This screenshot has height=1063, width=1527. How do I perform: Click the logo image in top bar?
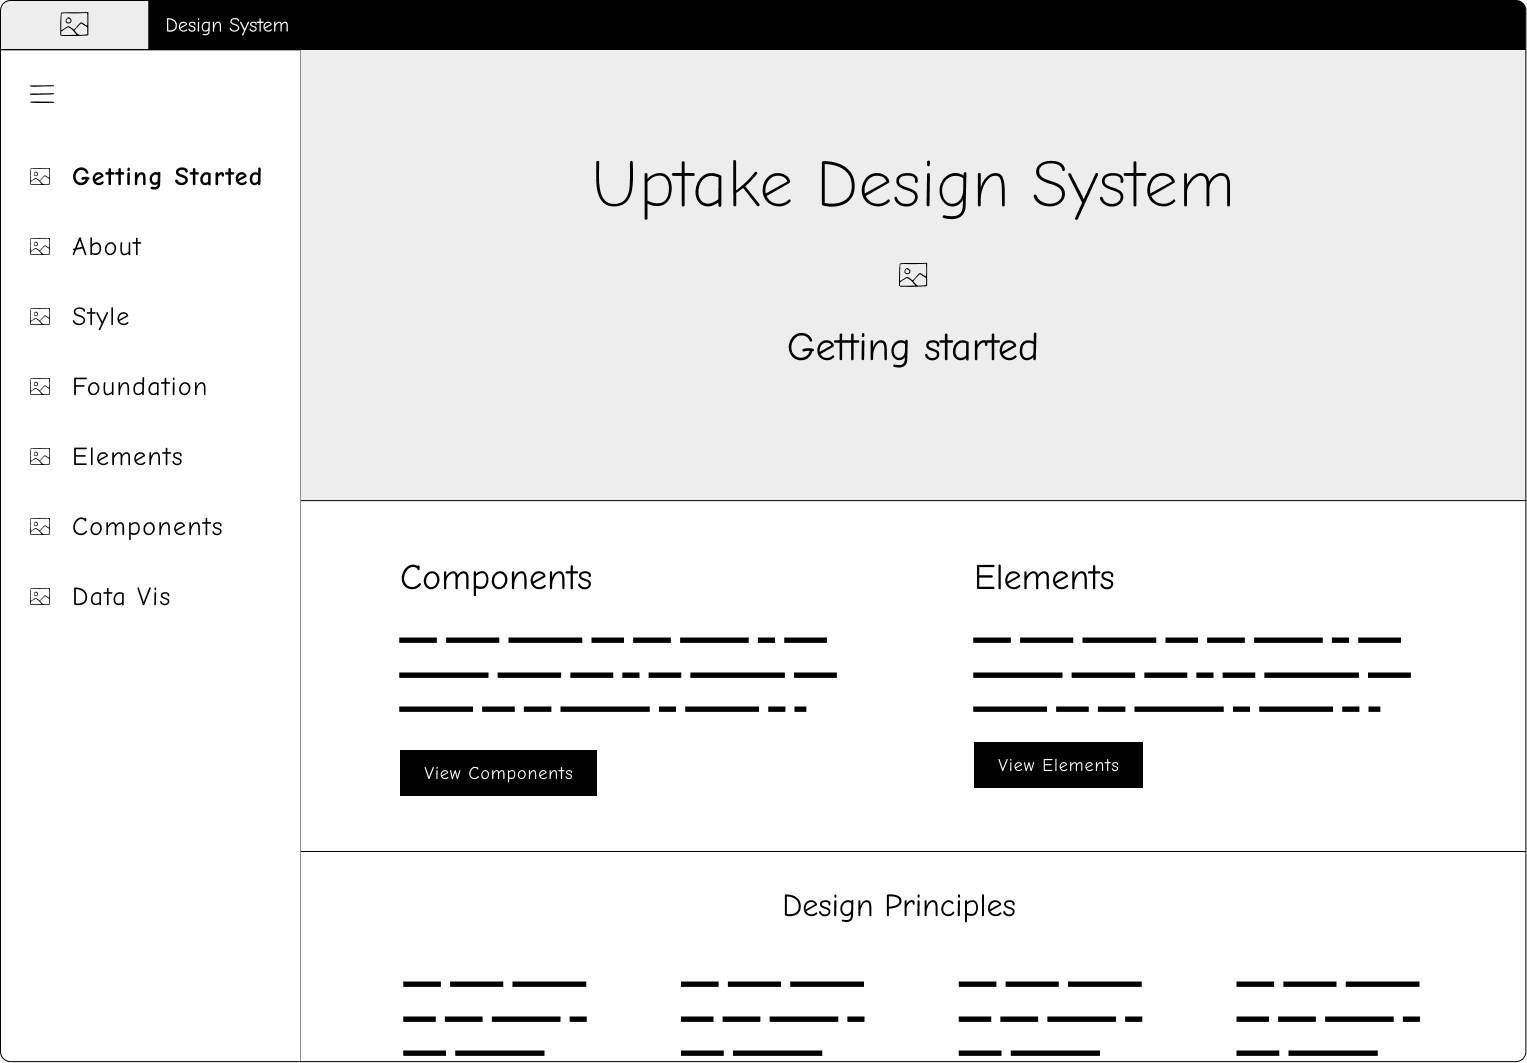pos(74,25)
